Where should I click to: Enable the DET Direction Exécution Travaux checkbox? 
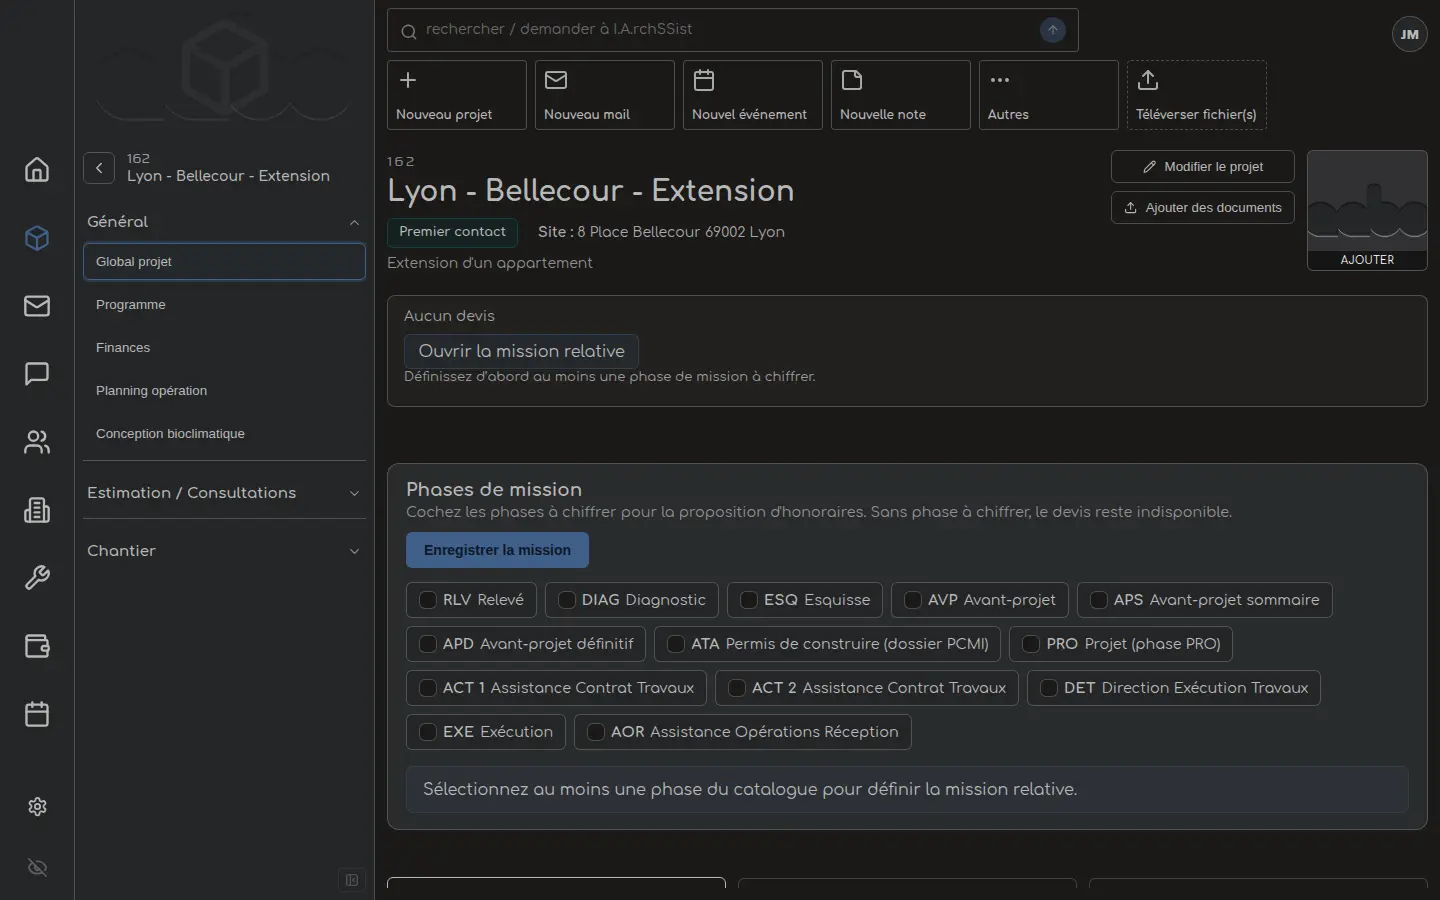coord(1049,688)
